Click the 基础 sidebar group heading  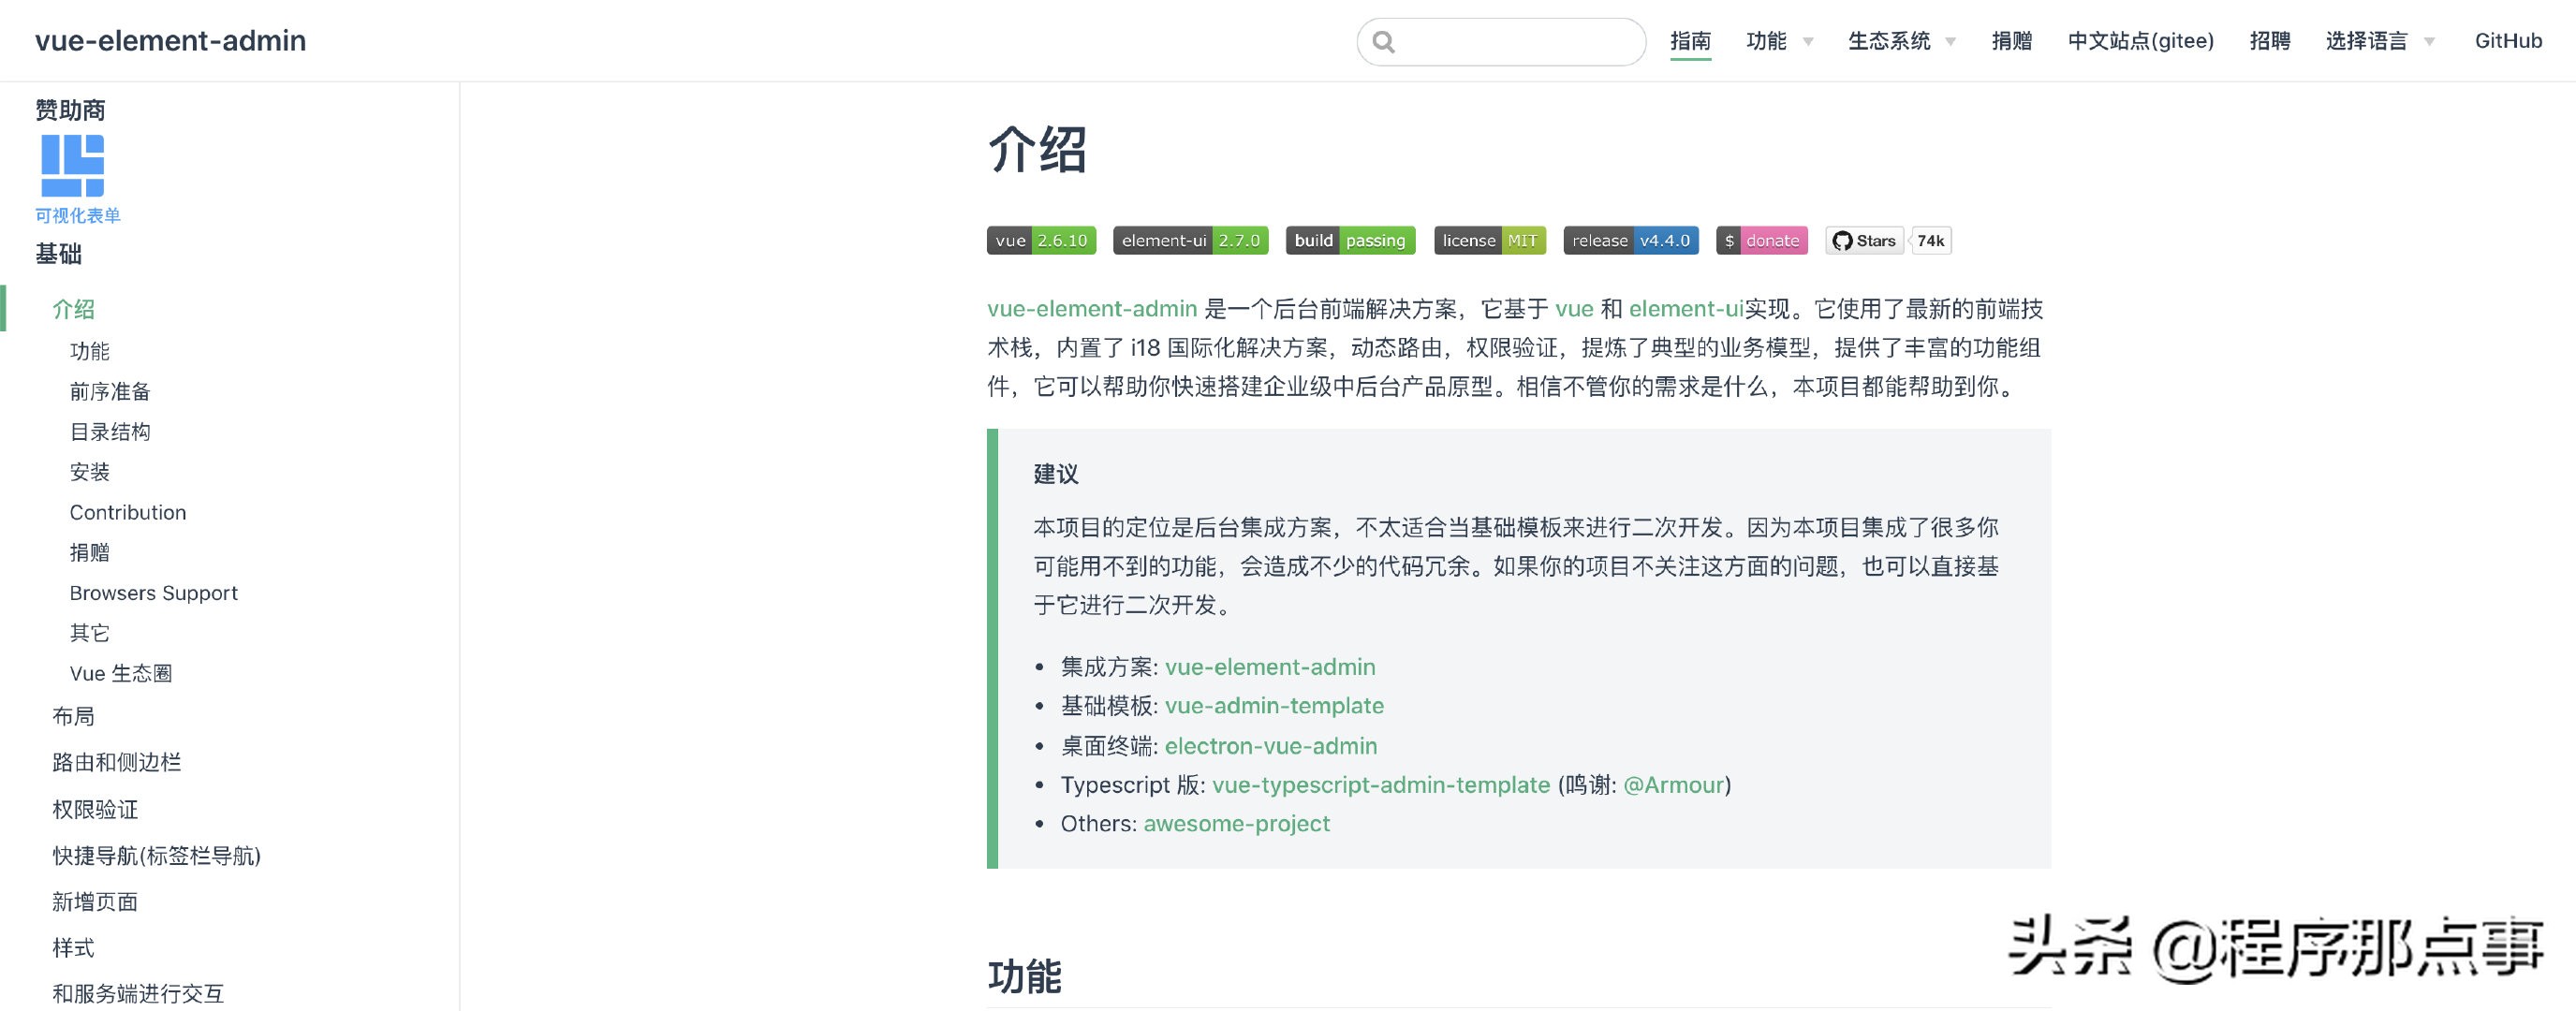pos(58,254)
